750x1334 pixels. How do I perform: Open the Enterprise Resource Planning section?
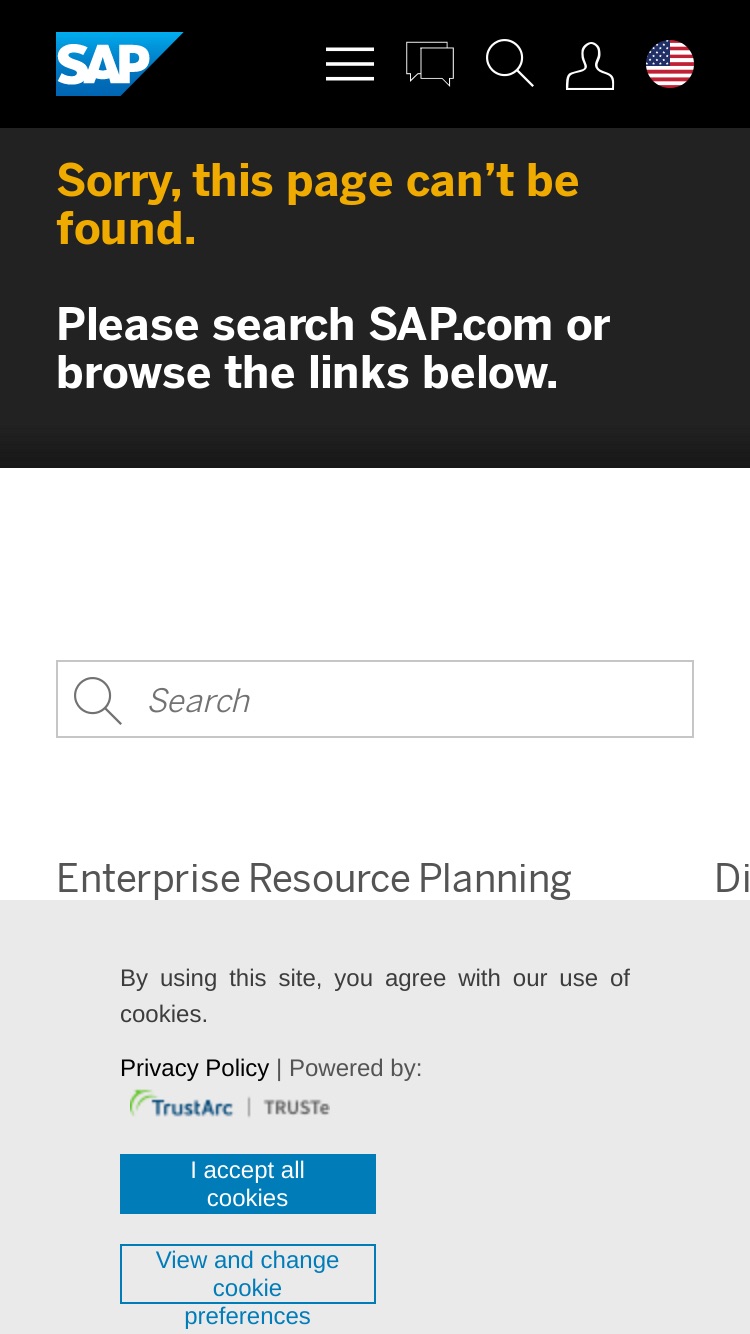click(x=314, y=878)
